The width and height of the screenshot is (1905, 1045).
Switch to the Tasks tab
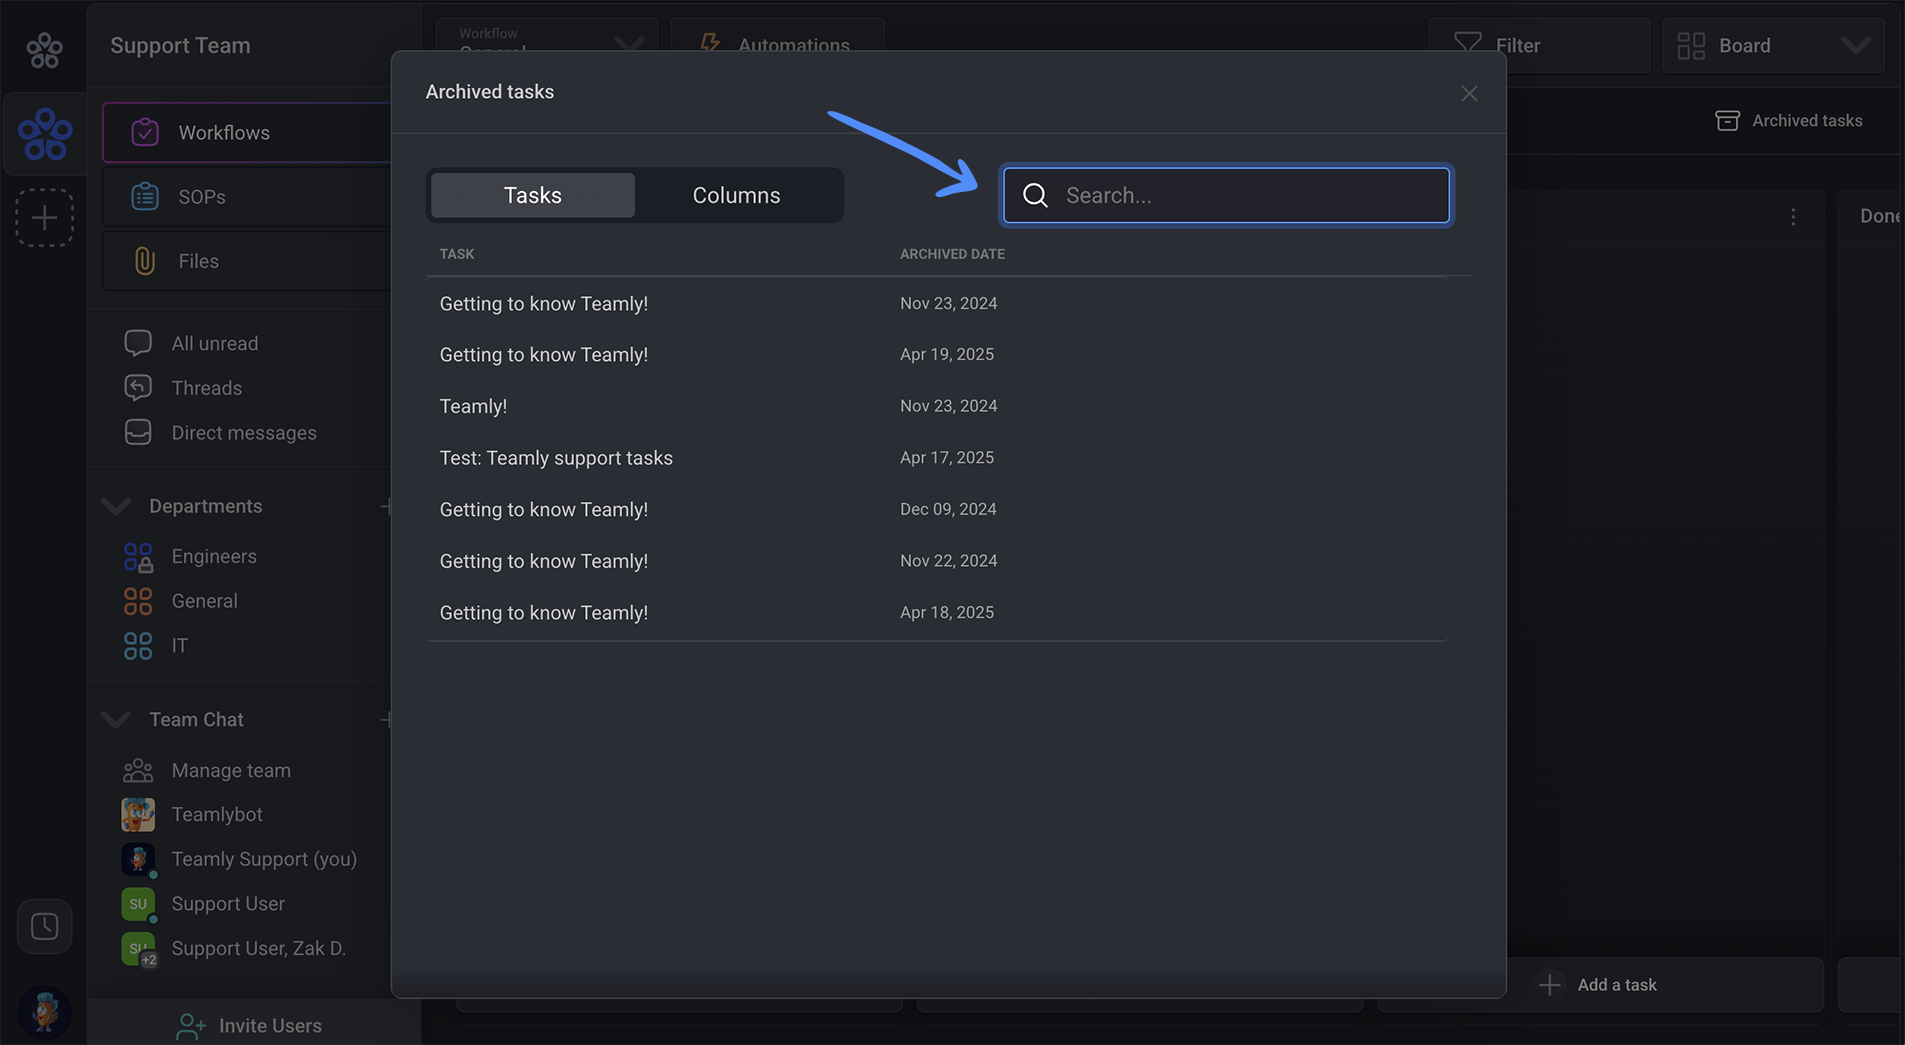click(533, 195)
